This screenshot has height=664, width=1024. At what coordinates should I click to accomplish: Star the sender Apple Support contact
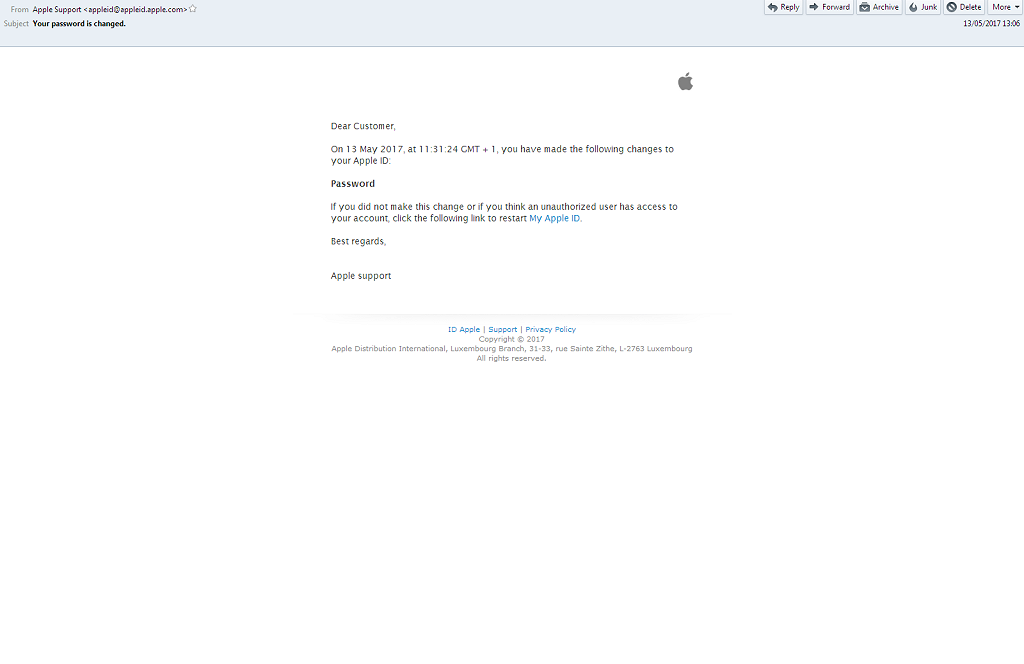click(193, 9)
